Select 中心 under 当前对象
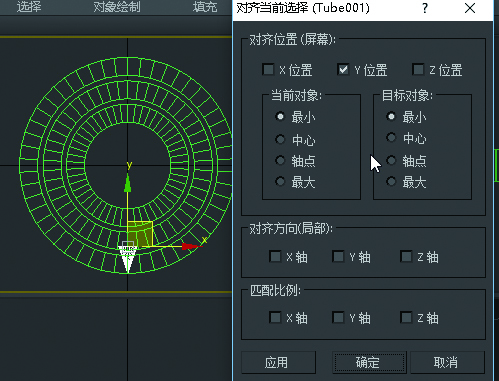 point(280,139)
